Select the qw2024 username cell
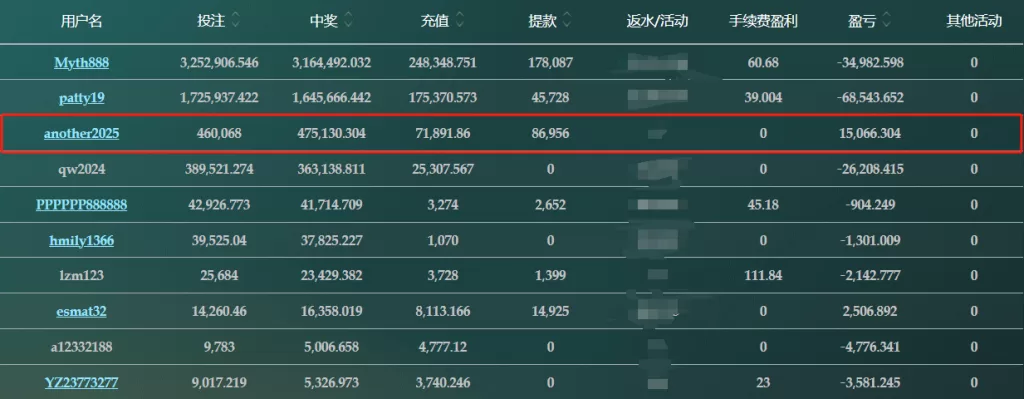The width and height of the screenshot is (1024, 399). [82, 169]
